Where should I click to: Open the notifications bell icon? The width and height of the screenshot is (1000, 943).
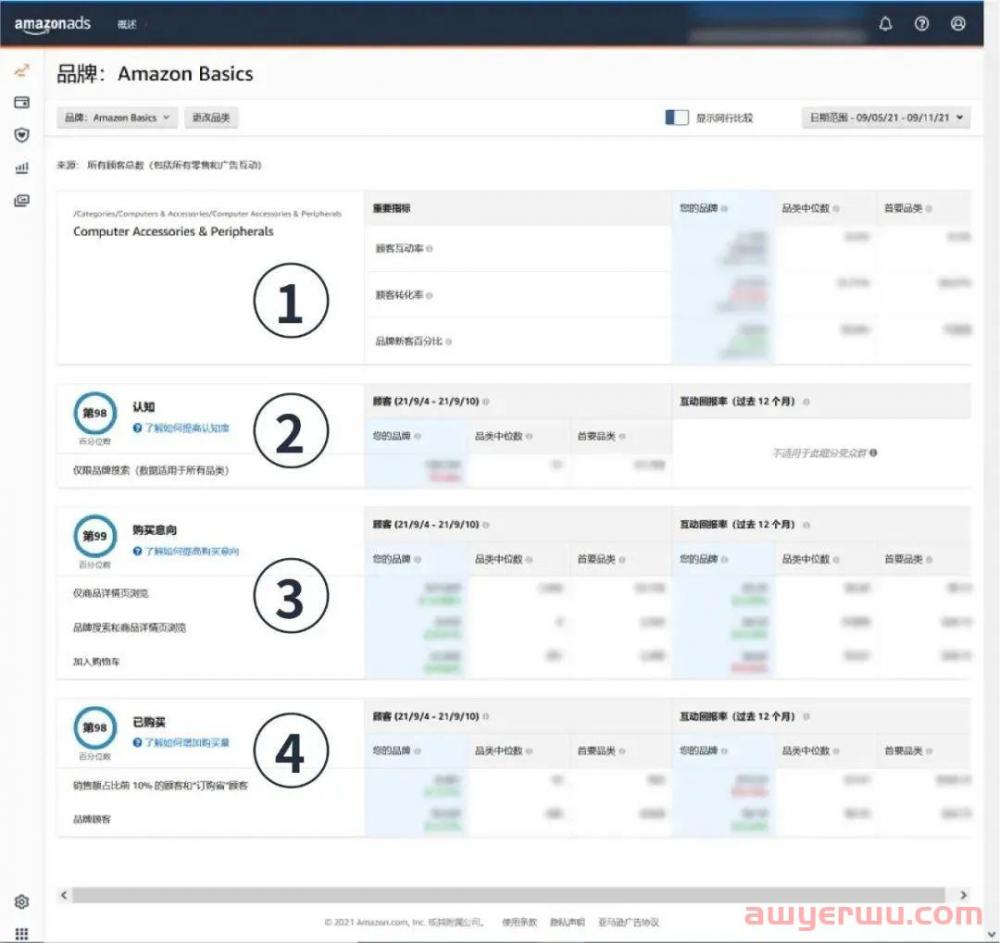tap(885, 24)
